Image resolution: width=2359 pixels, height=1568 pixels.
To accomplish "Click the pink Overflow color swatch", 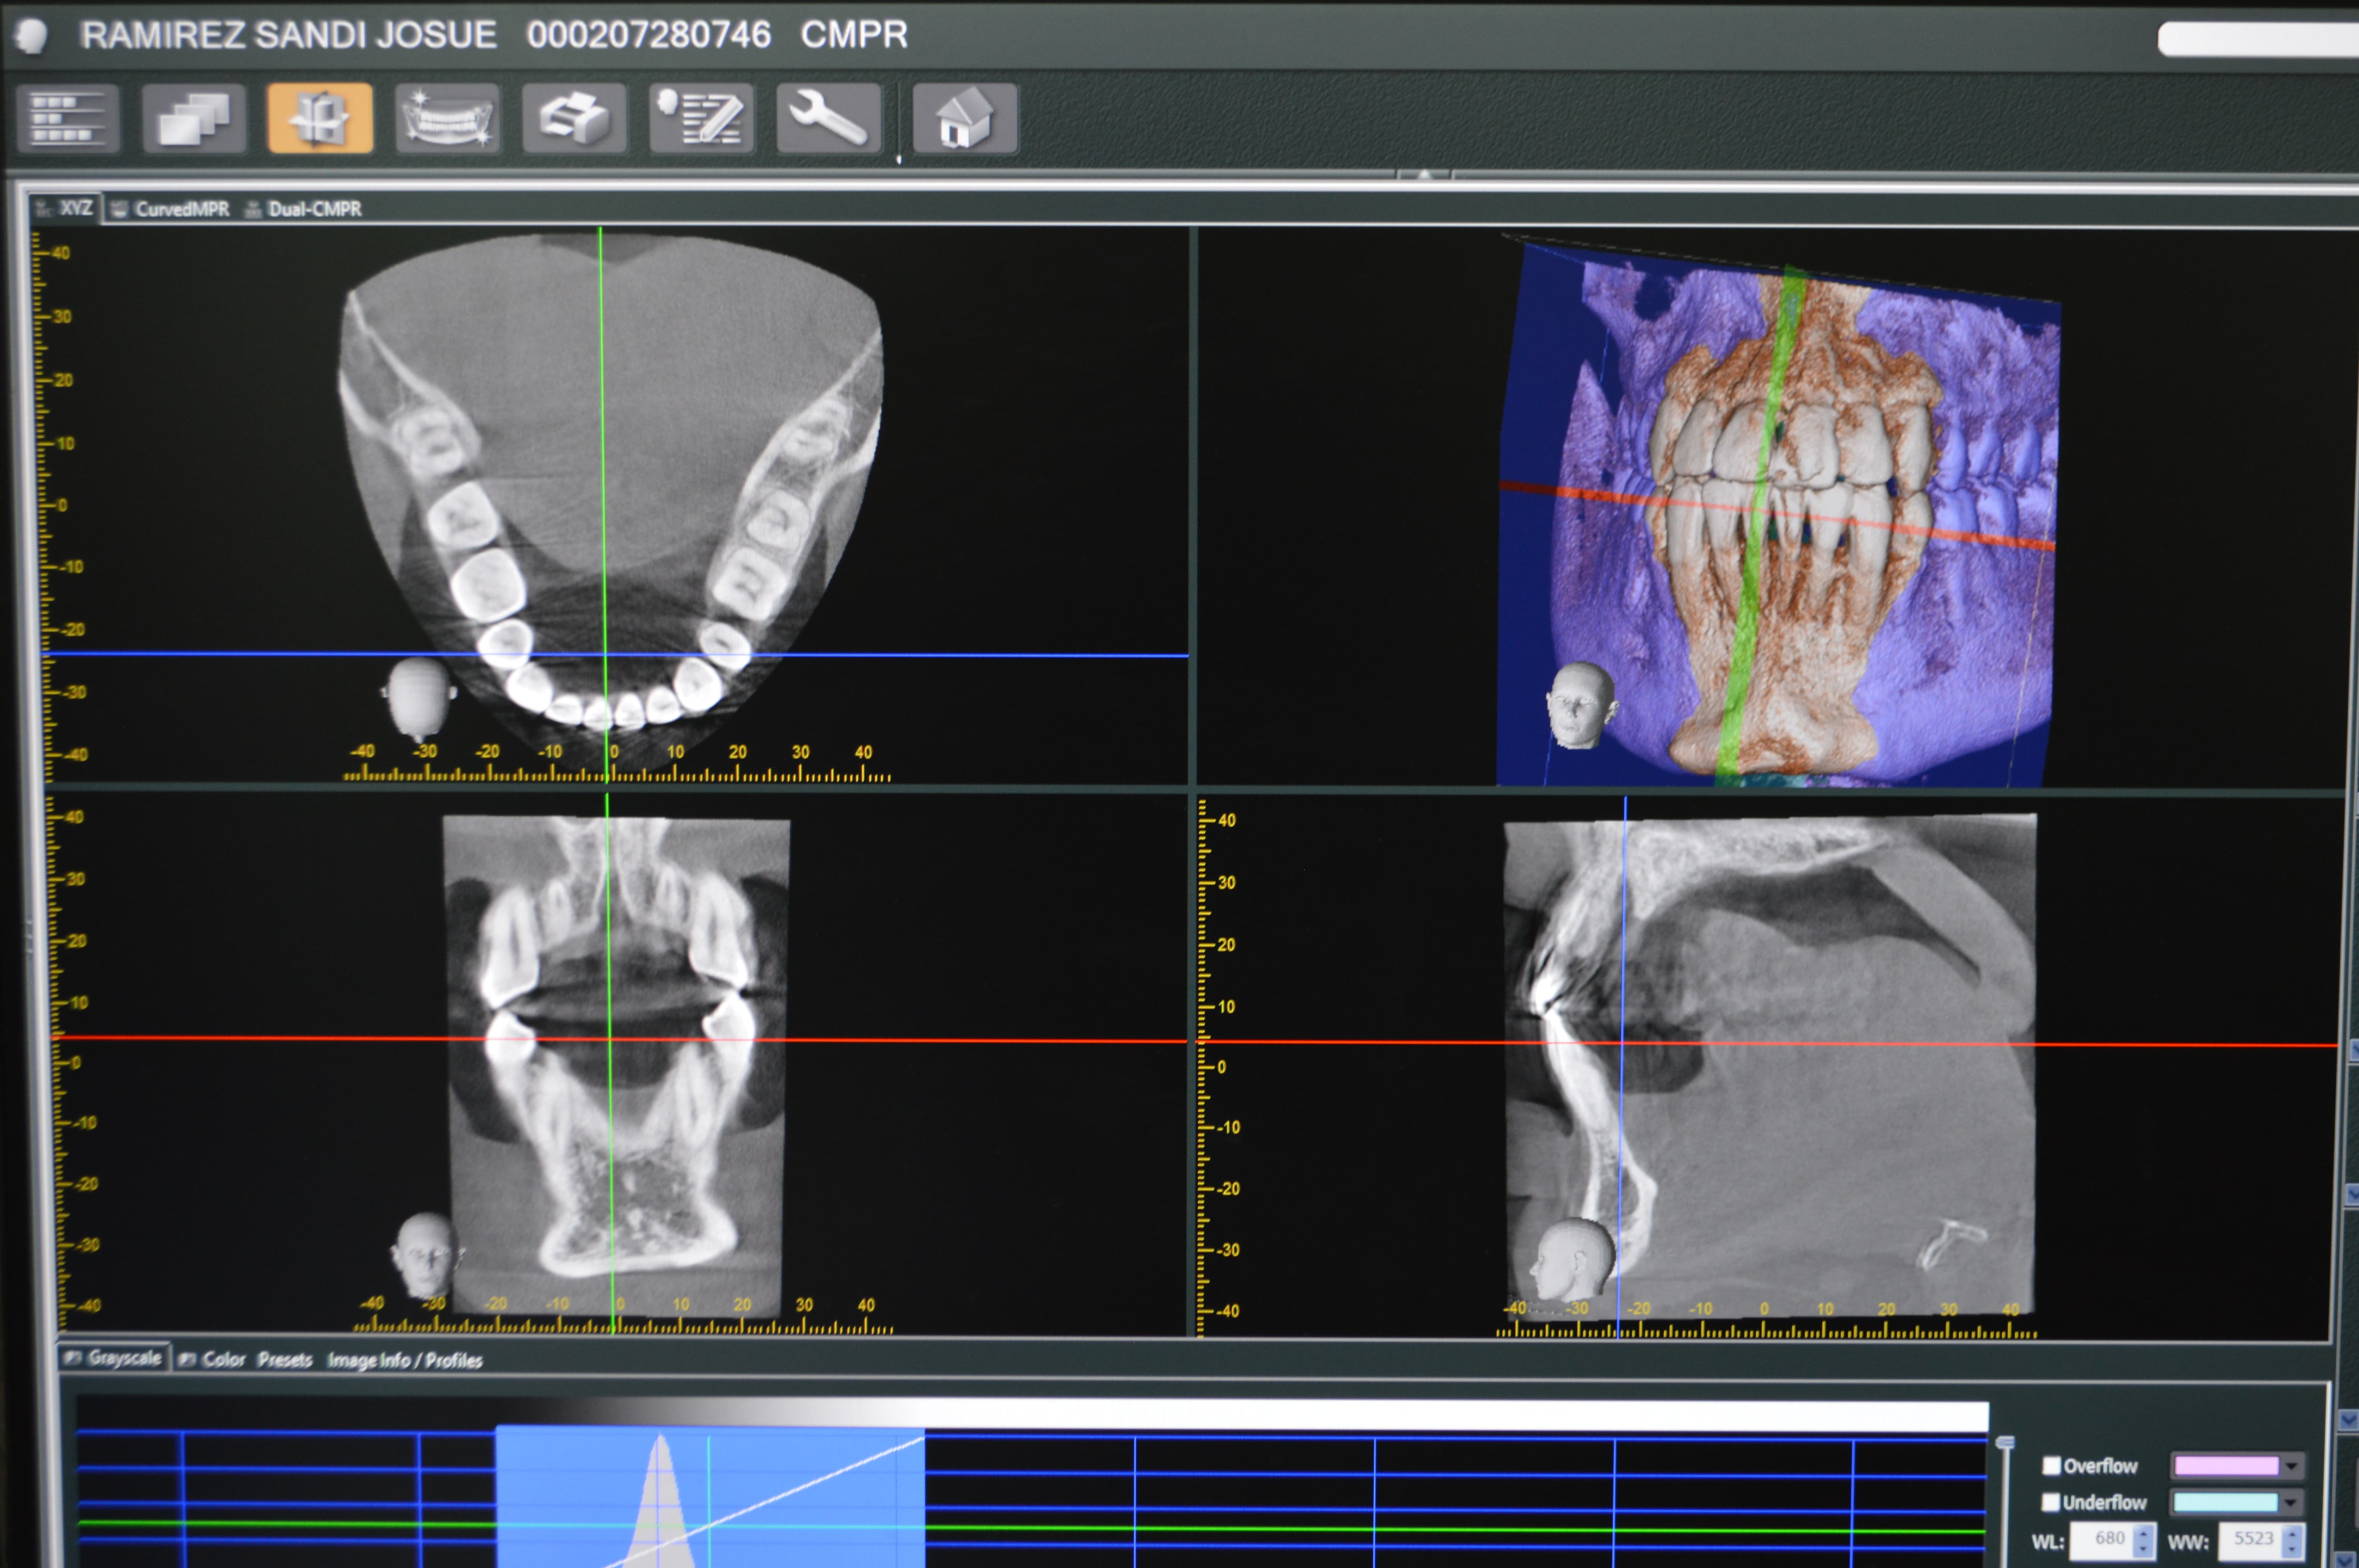I will [2227, 1466].
